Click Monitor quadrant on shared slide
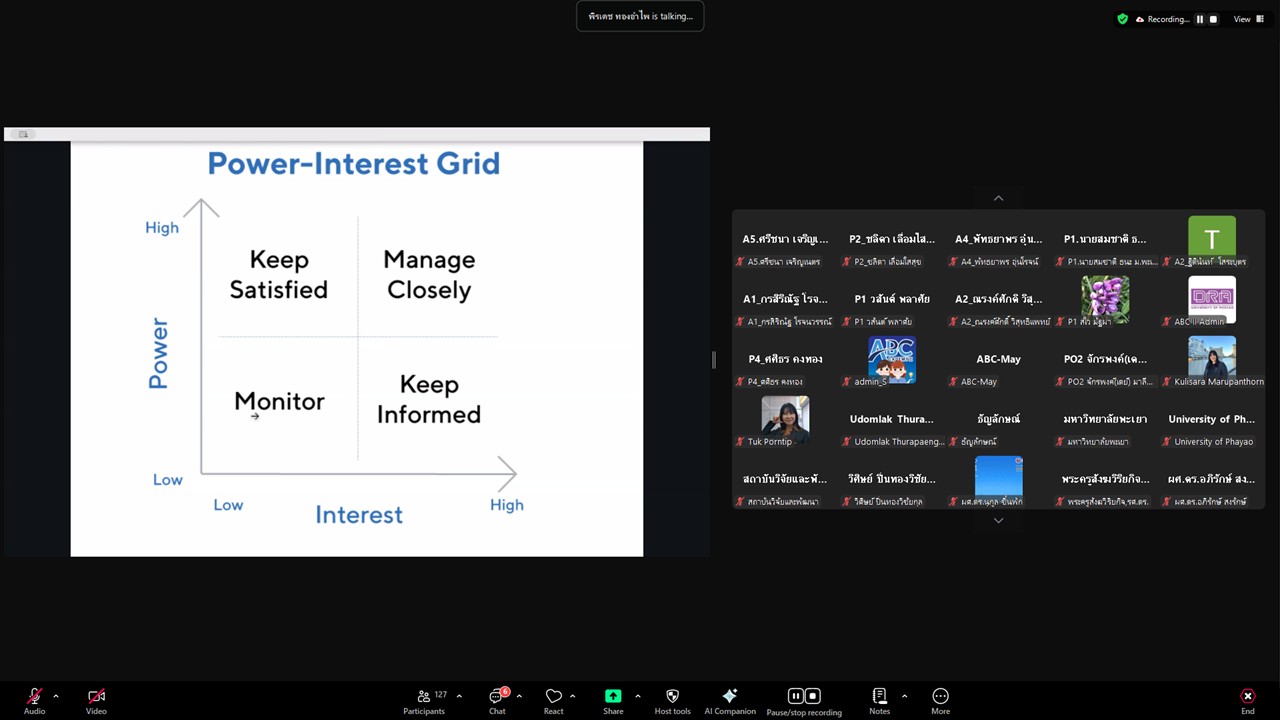The height and width of the screenshot is (720, 1280). coord(279,401)
